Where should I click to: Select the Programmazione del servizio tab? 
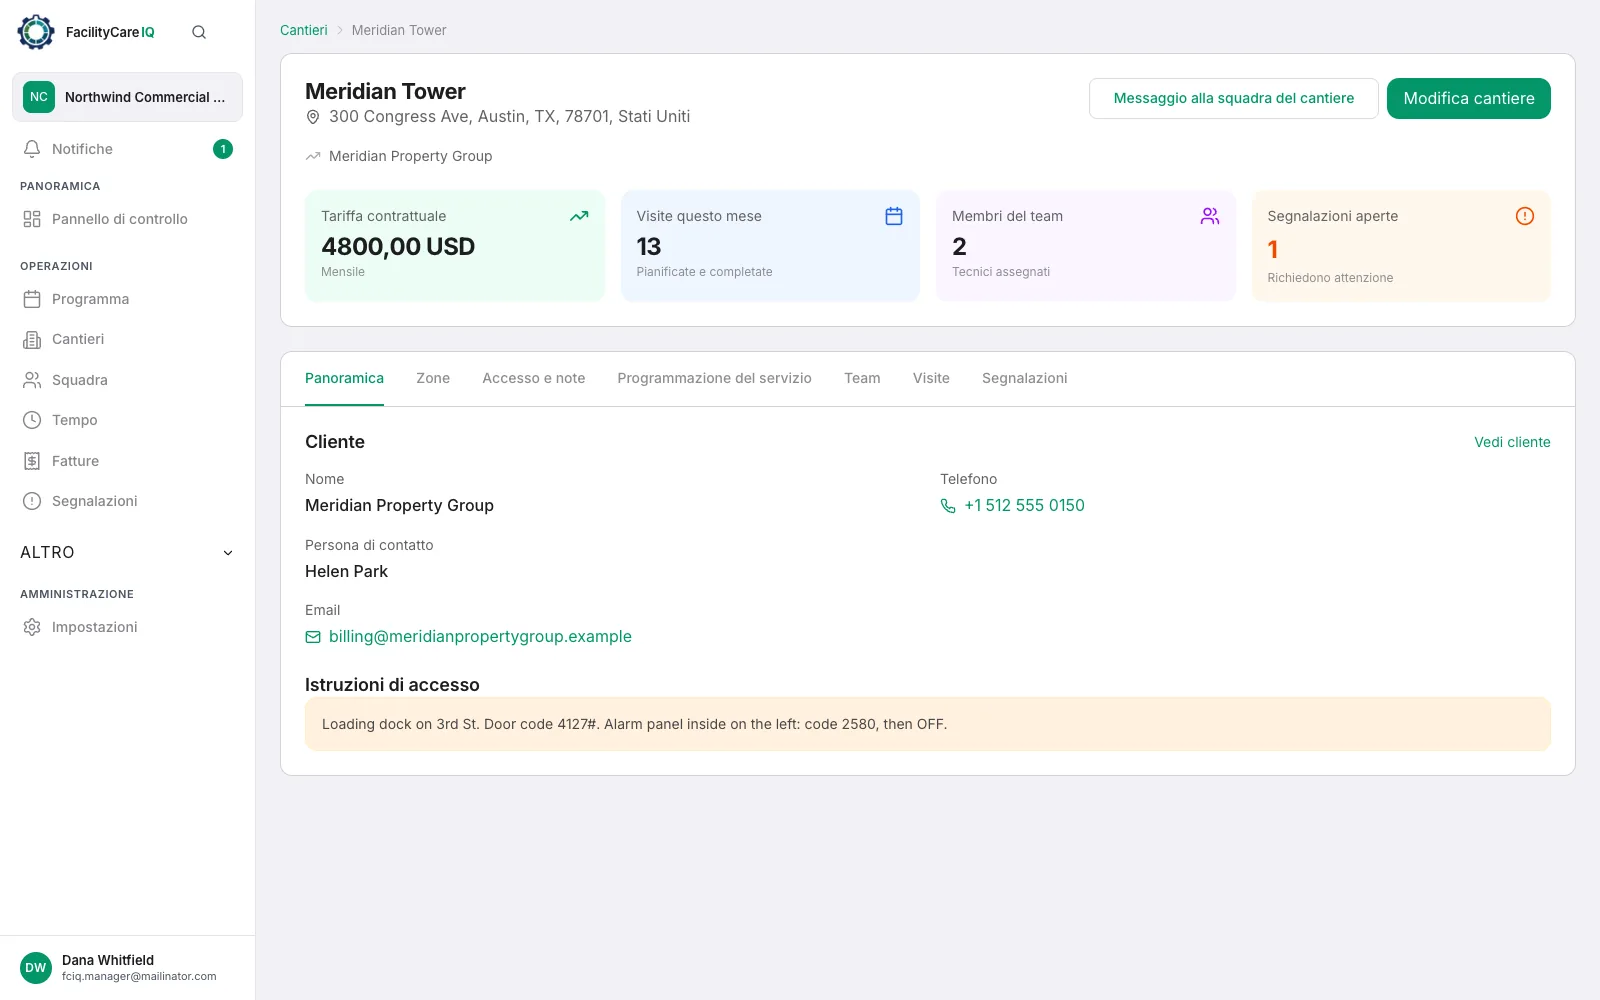click(715, 378)
